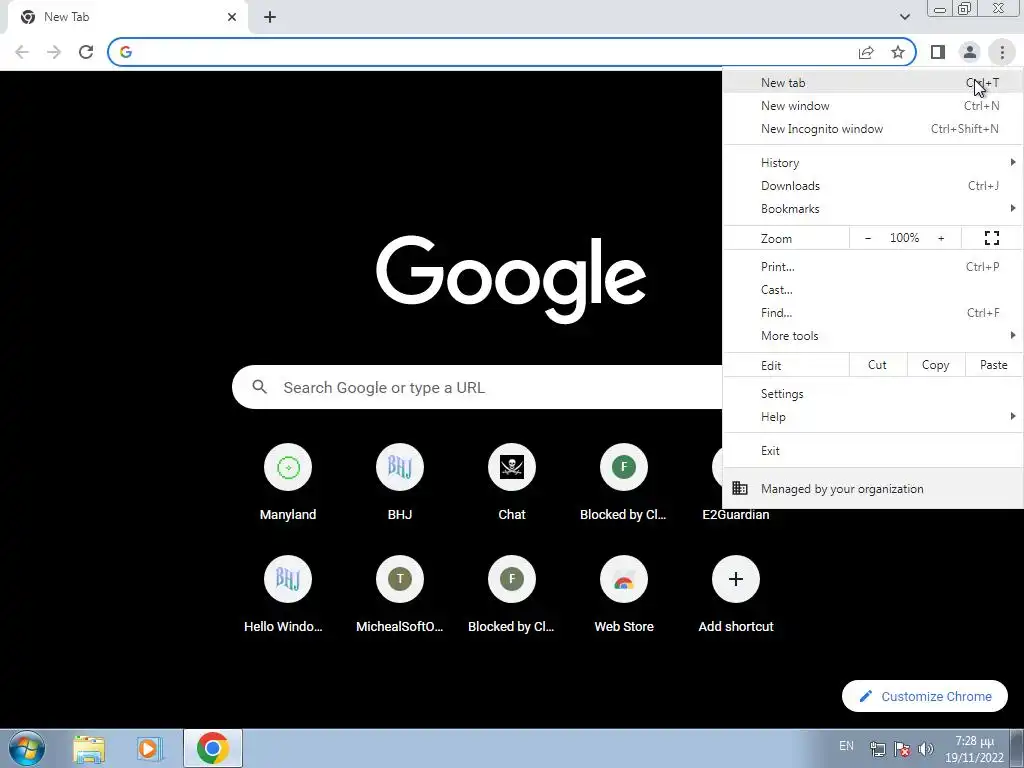The width and height of the screenshot is (1024, 768).
Task: Expand the Help submenu
Action: [873, 417]
